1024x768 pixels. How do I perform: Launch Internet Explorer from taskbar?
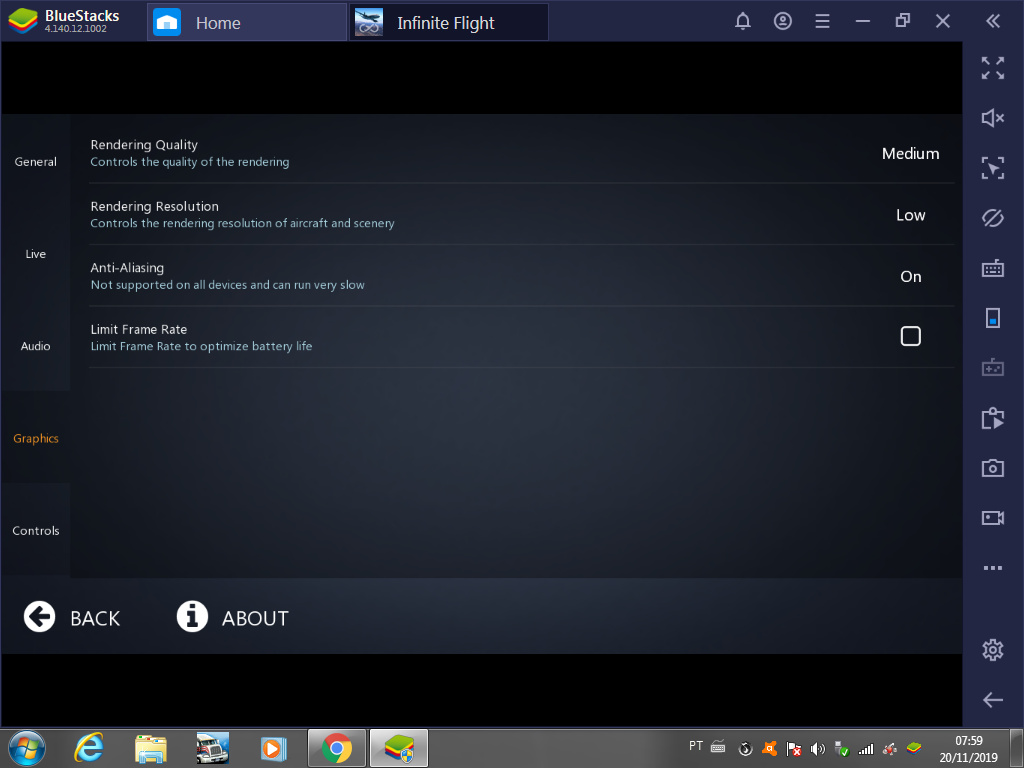tap(89, 748)
